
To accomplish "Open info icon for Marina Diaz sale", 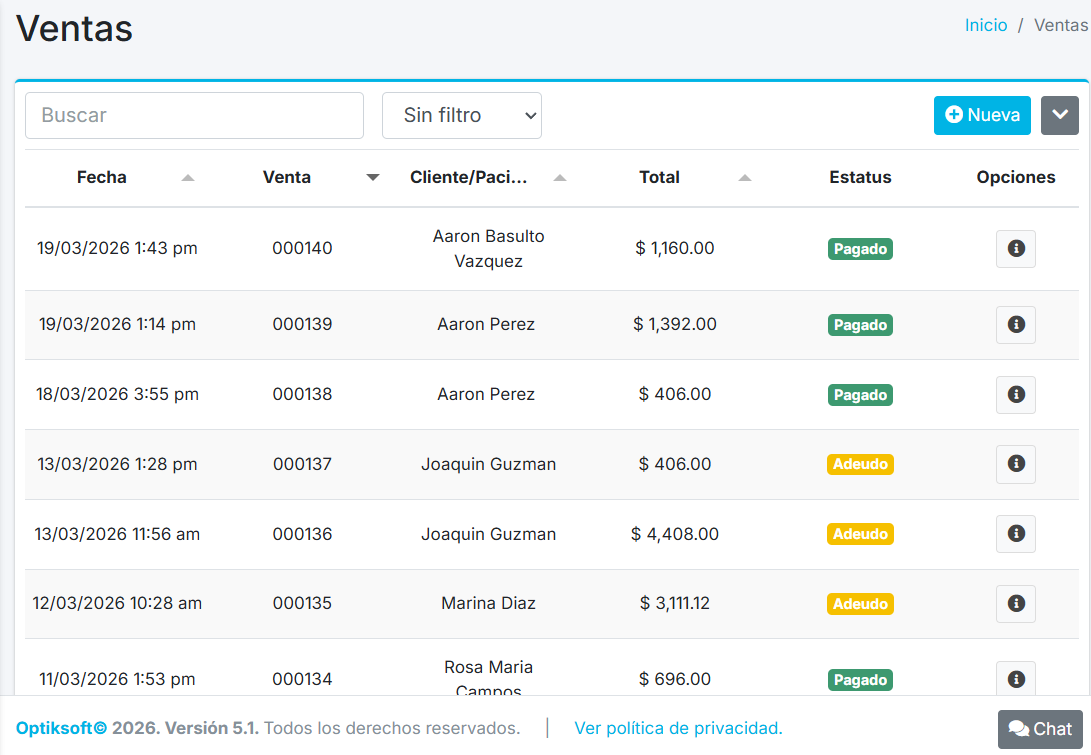I will (x=1015, y=604).
